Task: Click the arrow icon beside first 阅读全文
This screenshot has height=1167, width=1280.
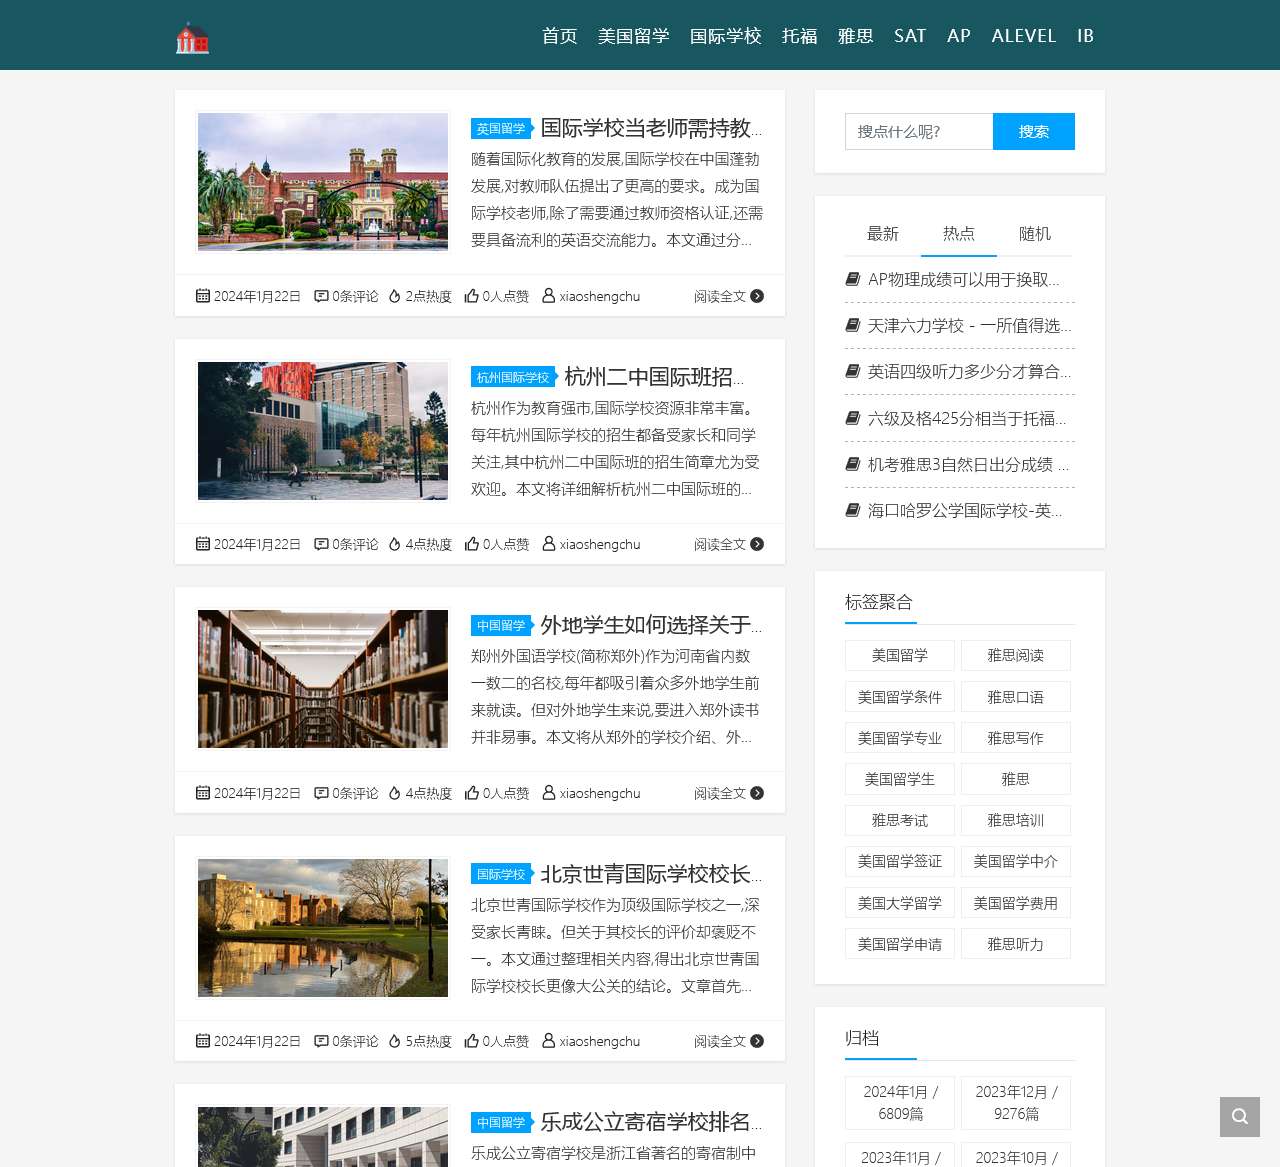Action: pyautogui.click(x=757, y=296)
